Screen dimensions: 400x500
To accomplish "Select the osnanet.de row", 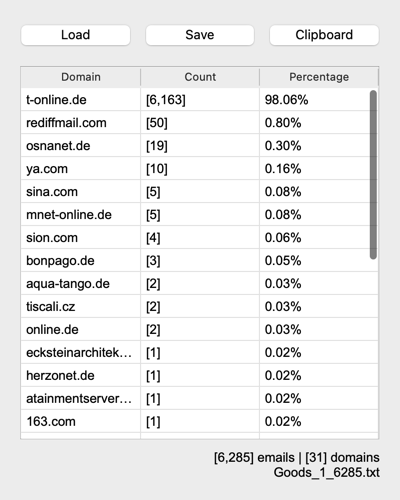I will pos(199,146).
